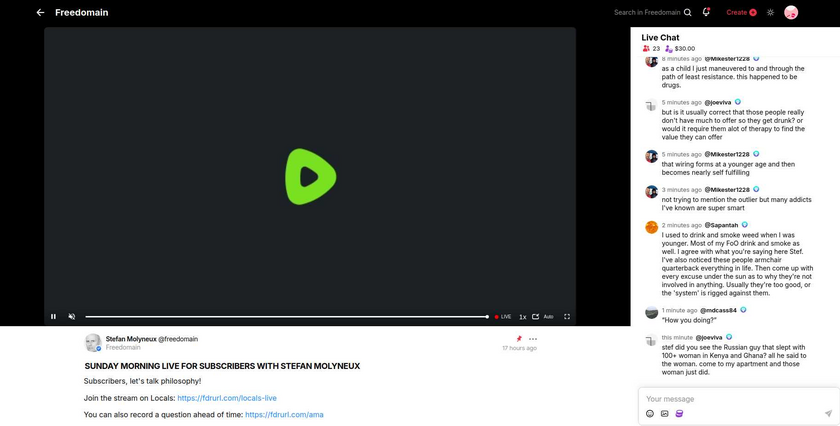The width and height of the screenshot is (840, 426).
Task: Click the Your message input field
Action: click(x=735, y=399)
